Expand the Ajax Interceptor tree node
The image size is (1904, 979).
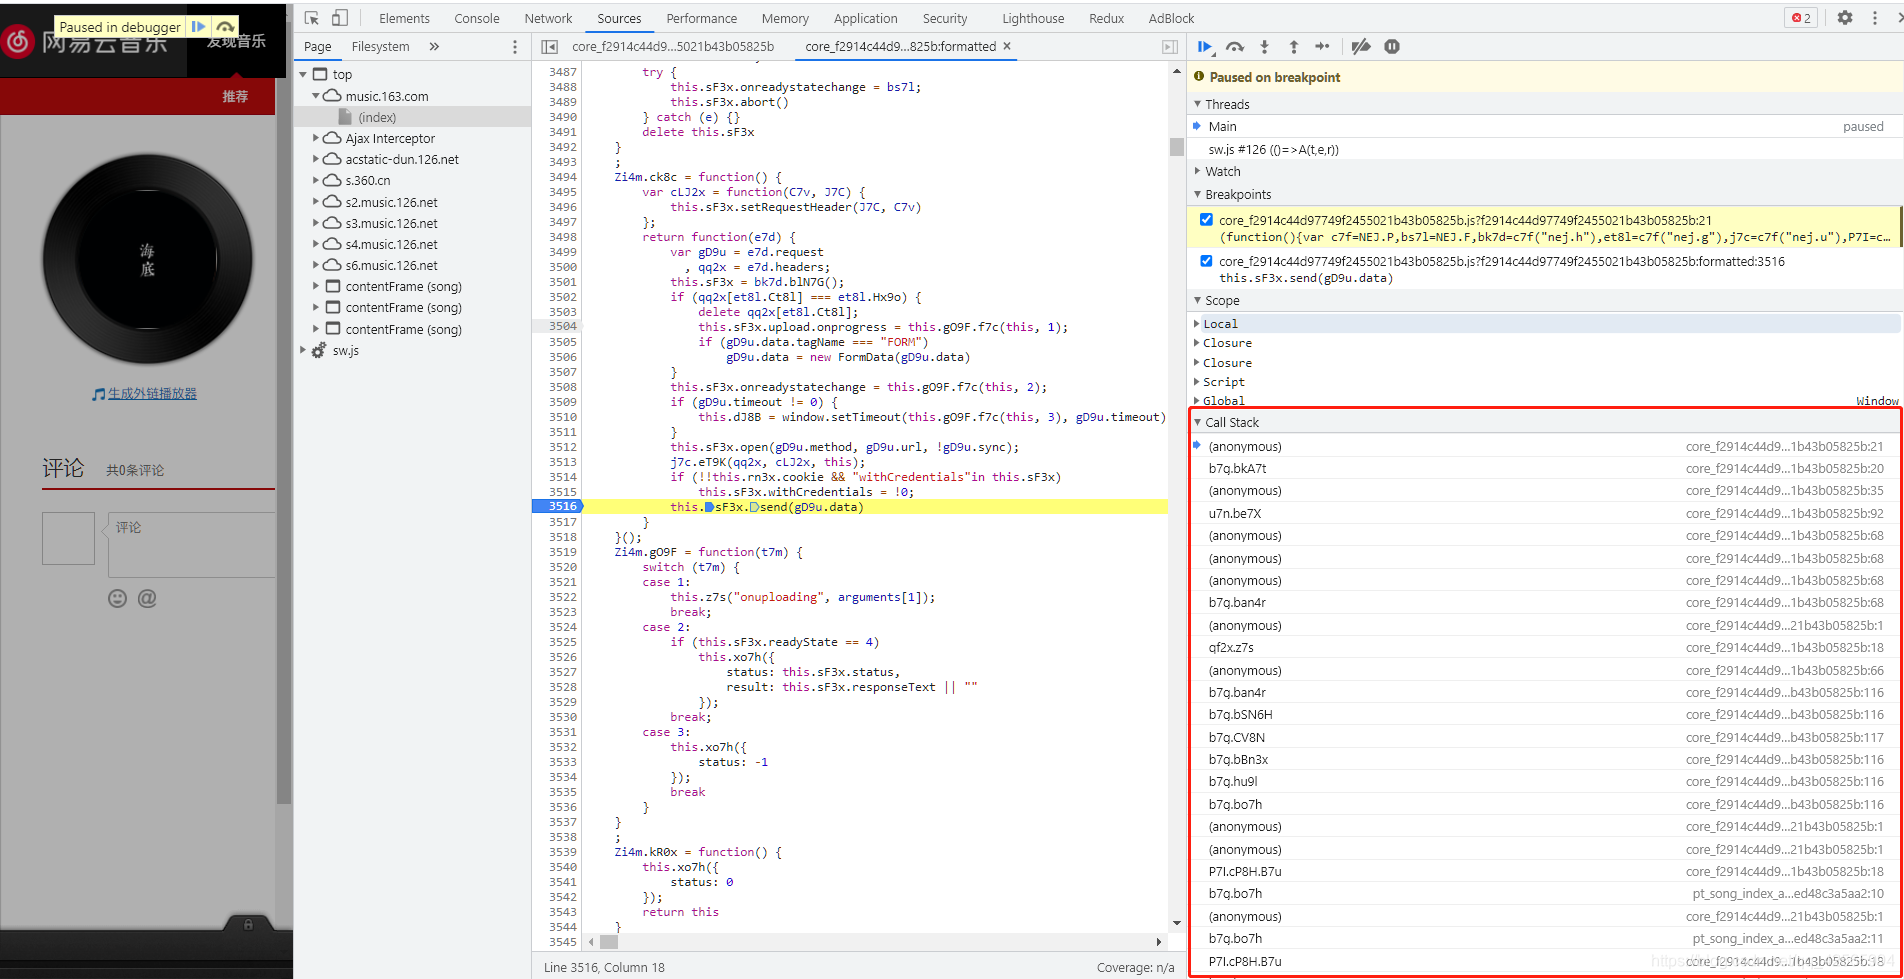click(x=316, y=138)
